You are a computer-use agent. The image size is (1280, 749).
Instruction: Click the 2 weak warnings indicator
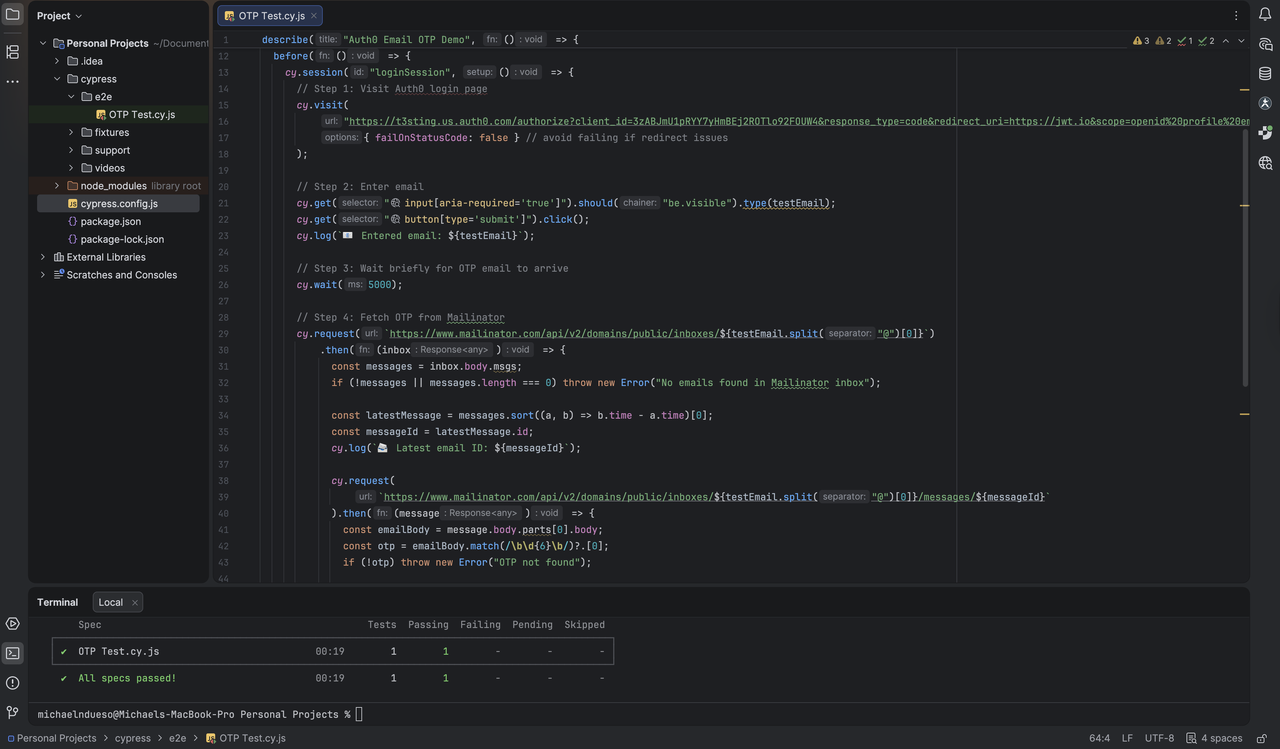tap(1163, 41)
